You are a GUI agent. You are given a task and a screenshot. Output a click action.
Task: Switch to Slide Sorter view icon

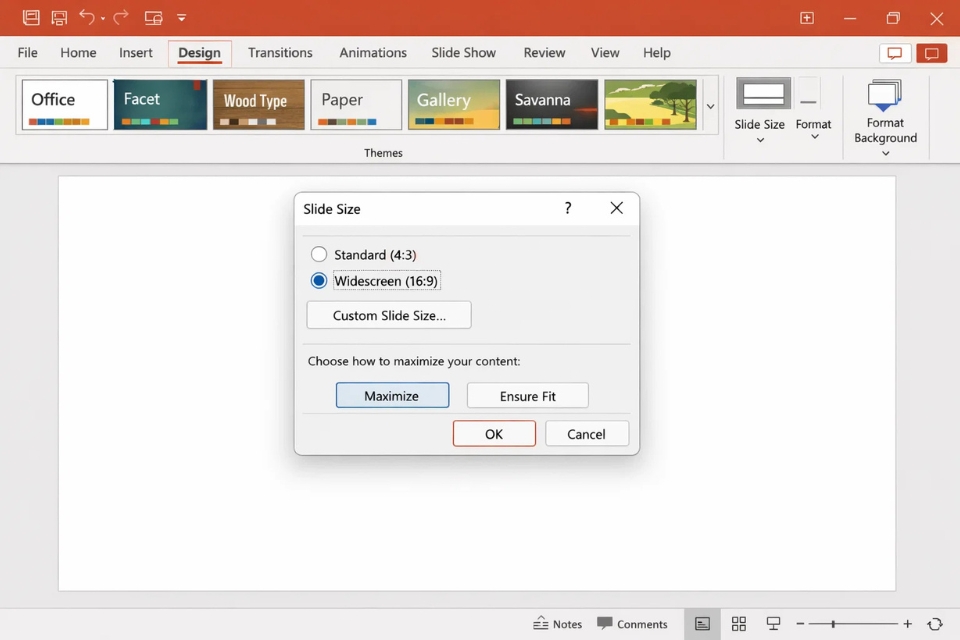pos(739,624)
